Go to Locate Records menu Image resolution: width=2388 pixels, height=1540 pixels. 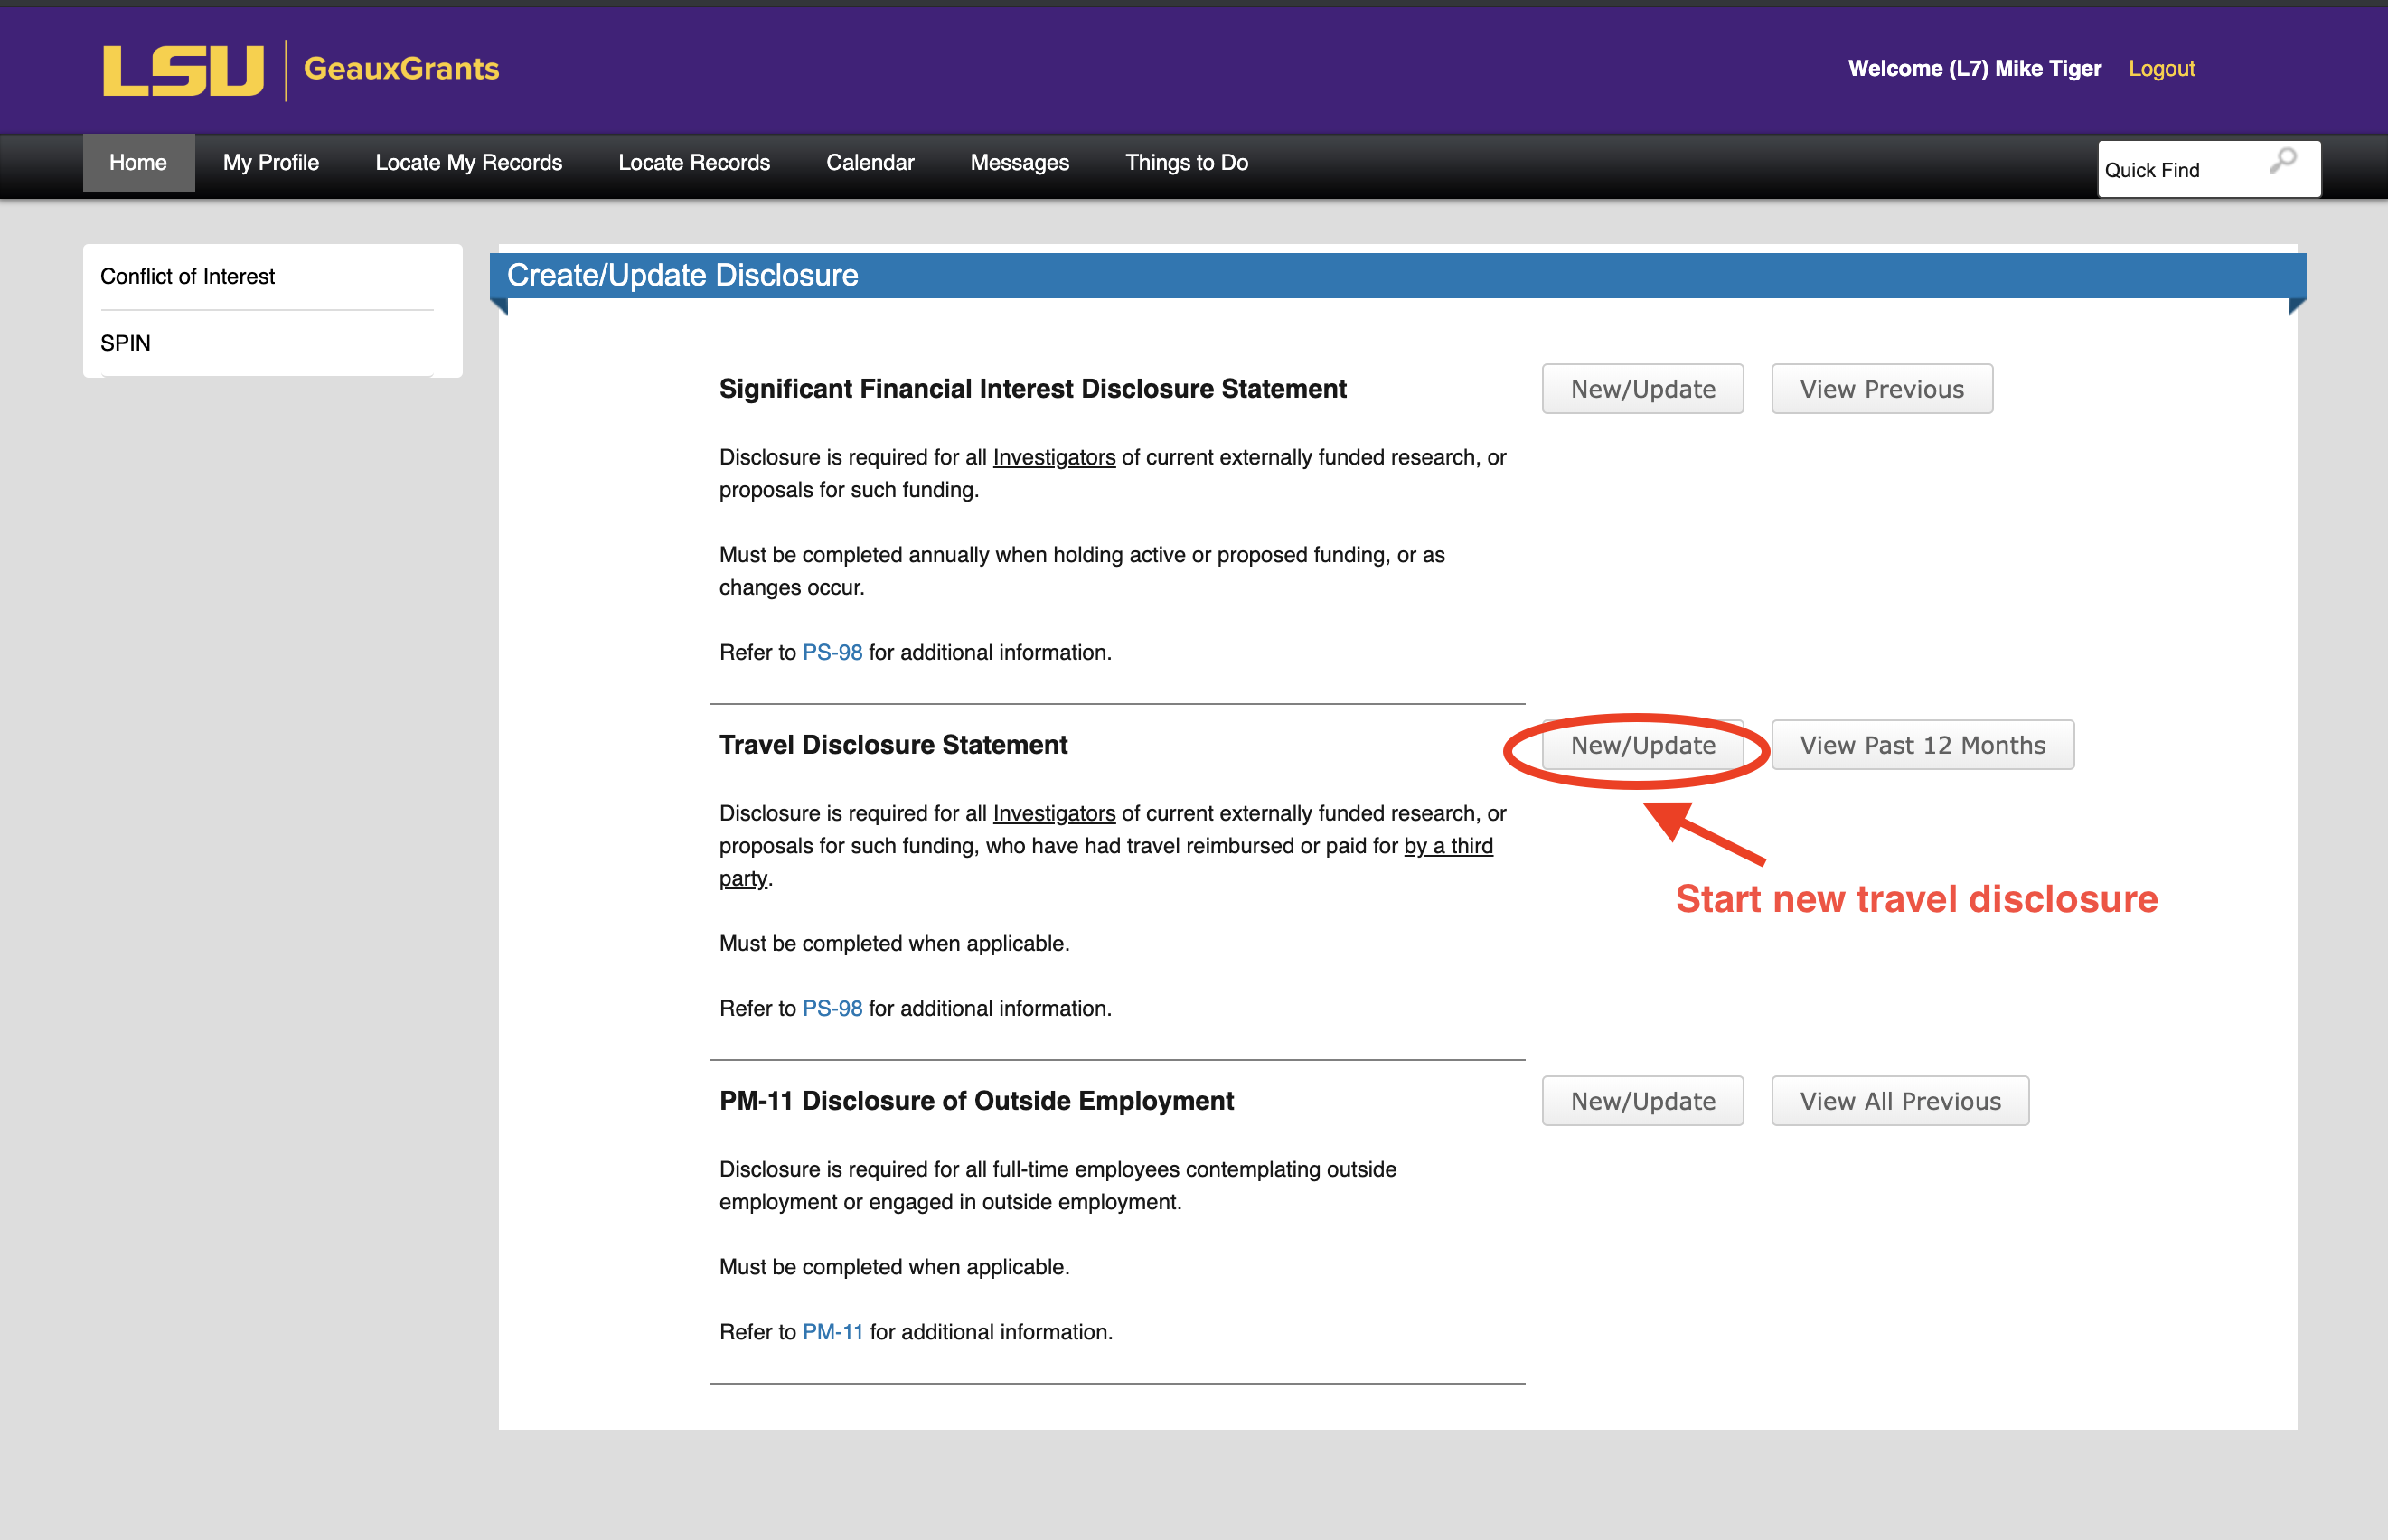tap(694, 163)
